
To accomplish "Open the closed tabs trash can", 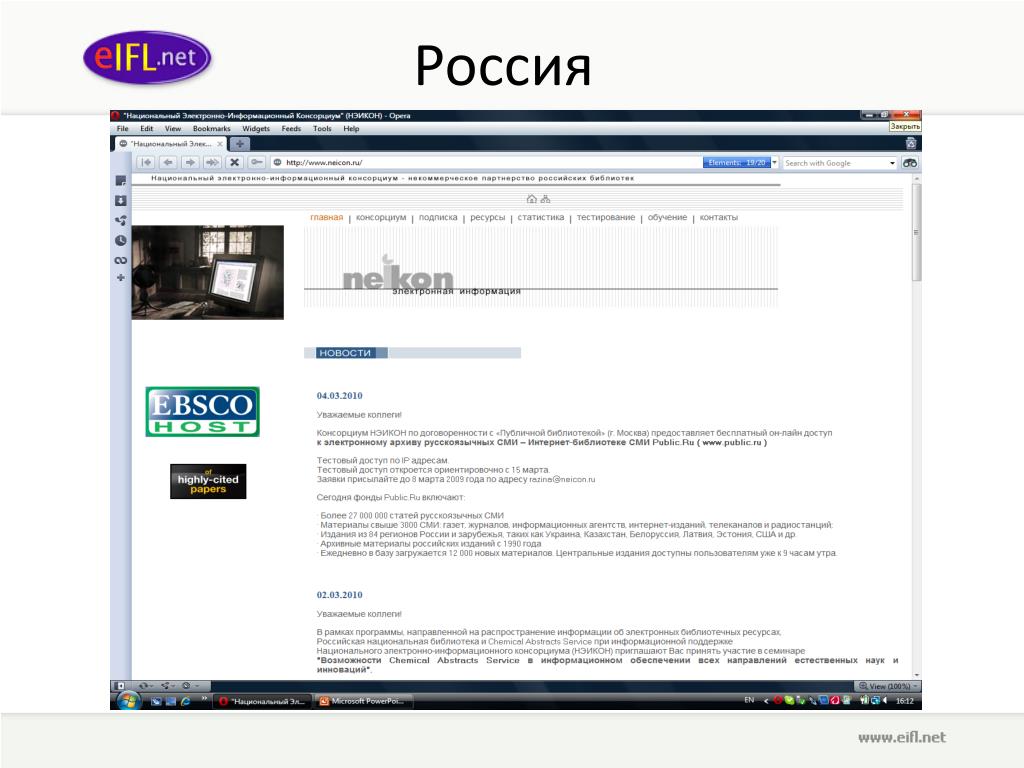I will tap(911, 143).
